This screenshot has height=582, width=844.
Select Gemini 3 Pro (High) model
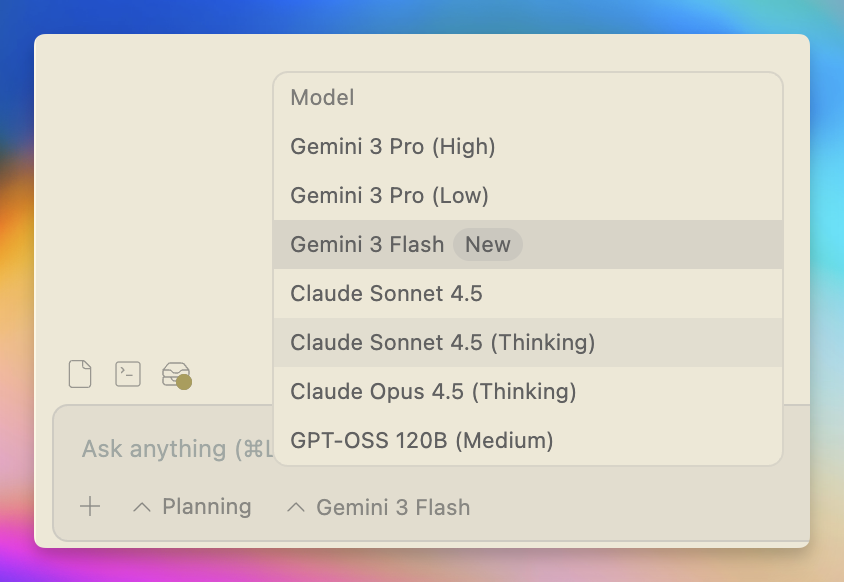393,147
